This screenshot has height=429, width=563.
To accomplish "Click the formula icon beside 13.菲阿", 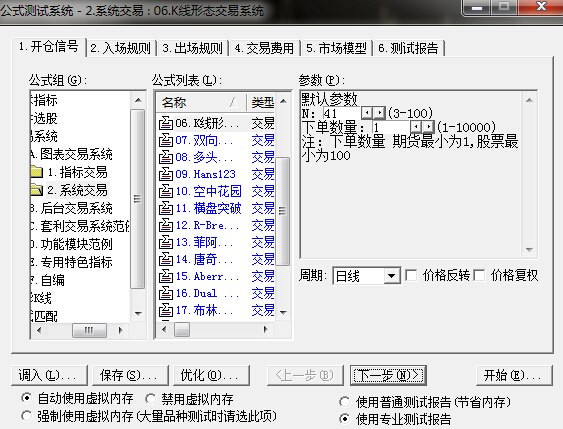I will click(166, 242).
